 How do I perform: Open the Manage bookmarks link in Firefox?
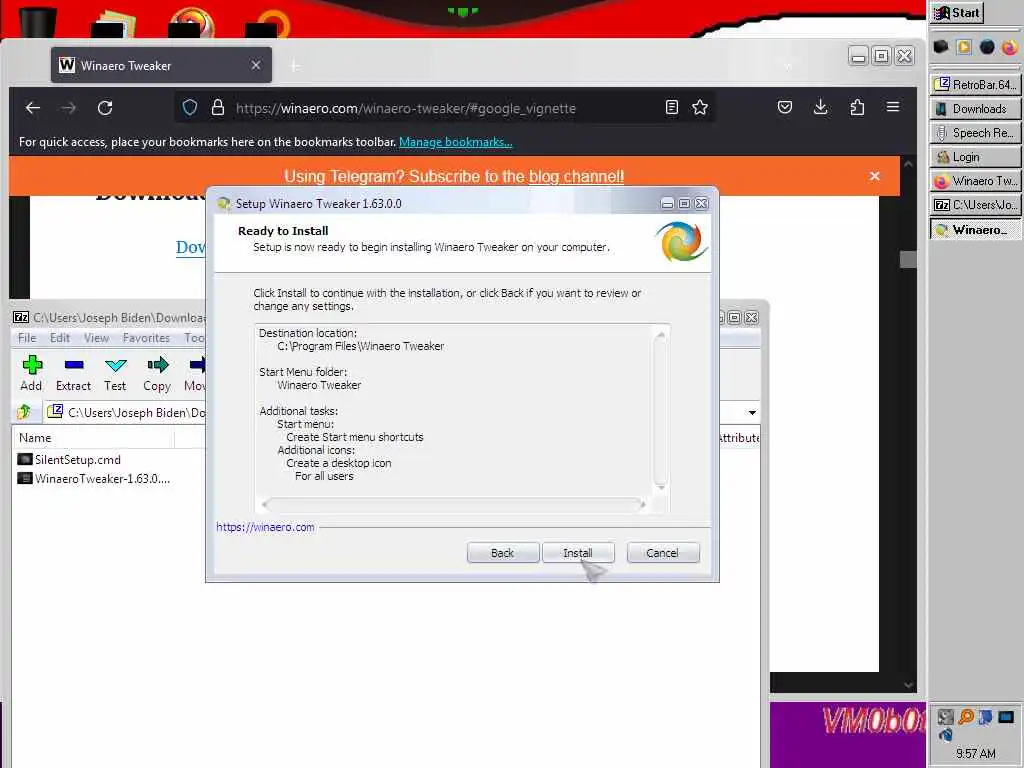point(455,142)
